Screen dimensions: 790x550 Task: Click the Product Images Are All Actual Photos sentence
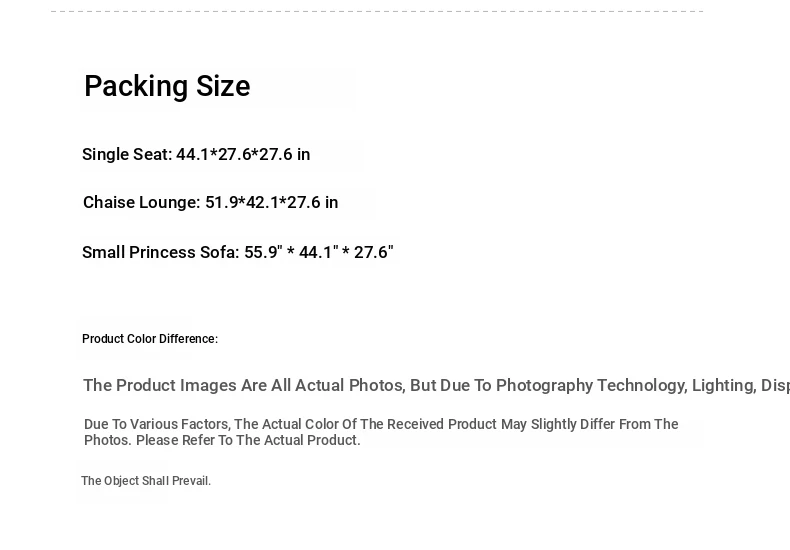pyautogui.click(x=436, y=385)
